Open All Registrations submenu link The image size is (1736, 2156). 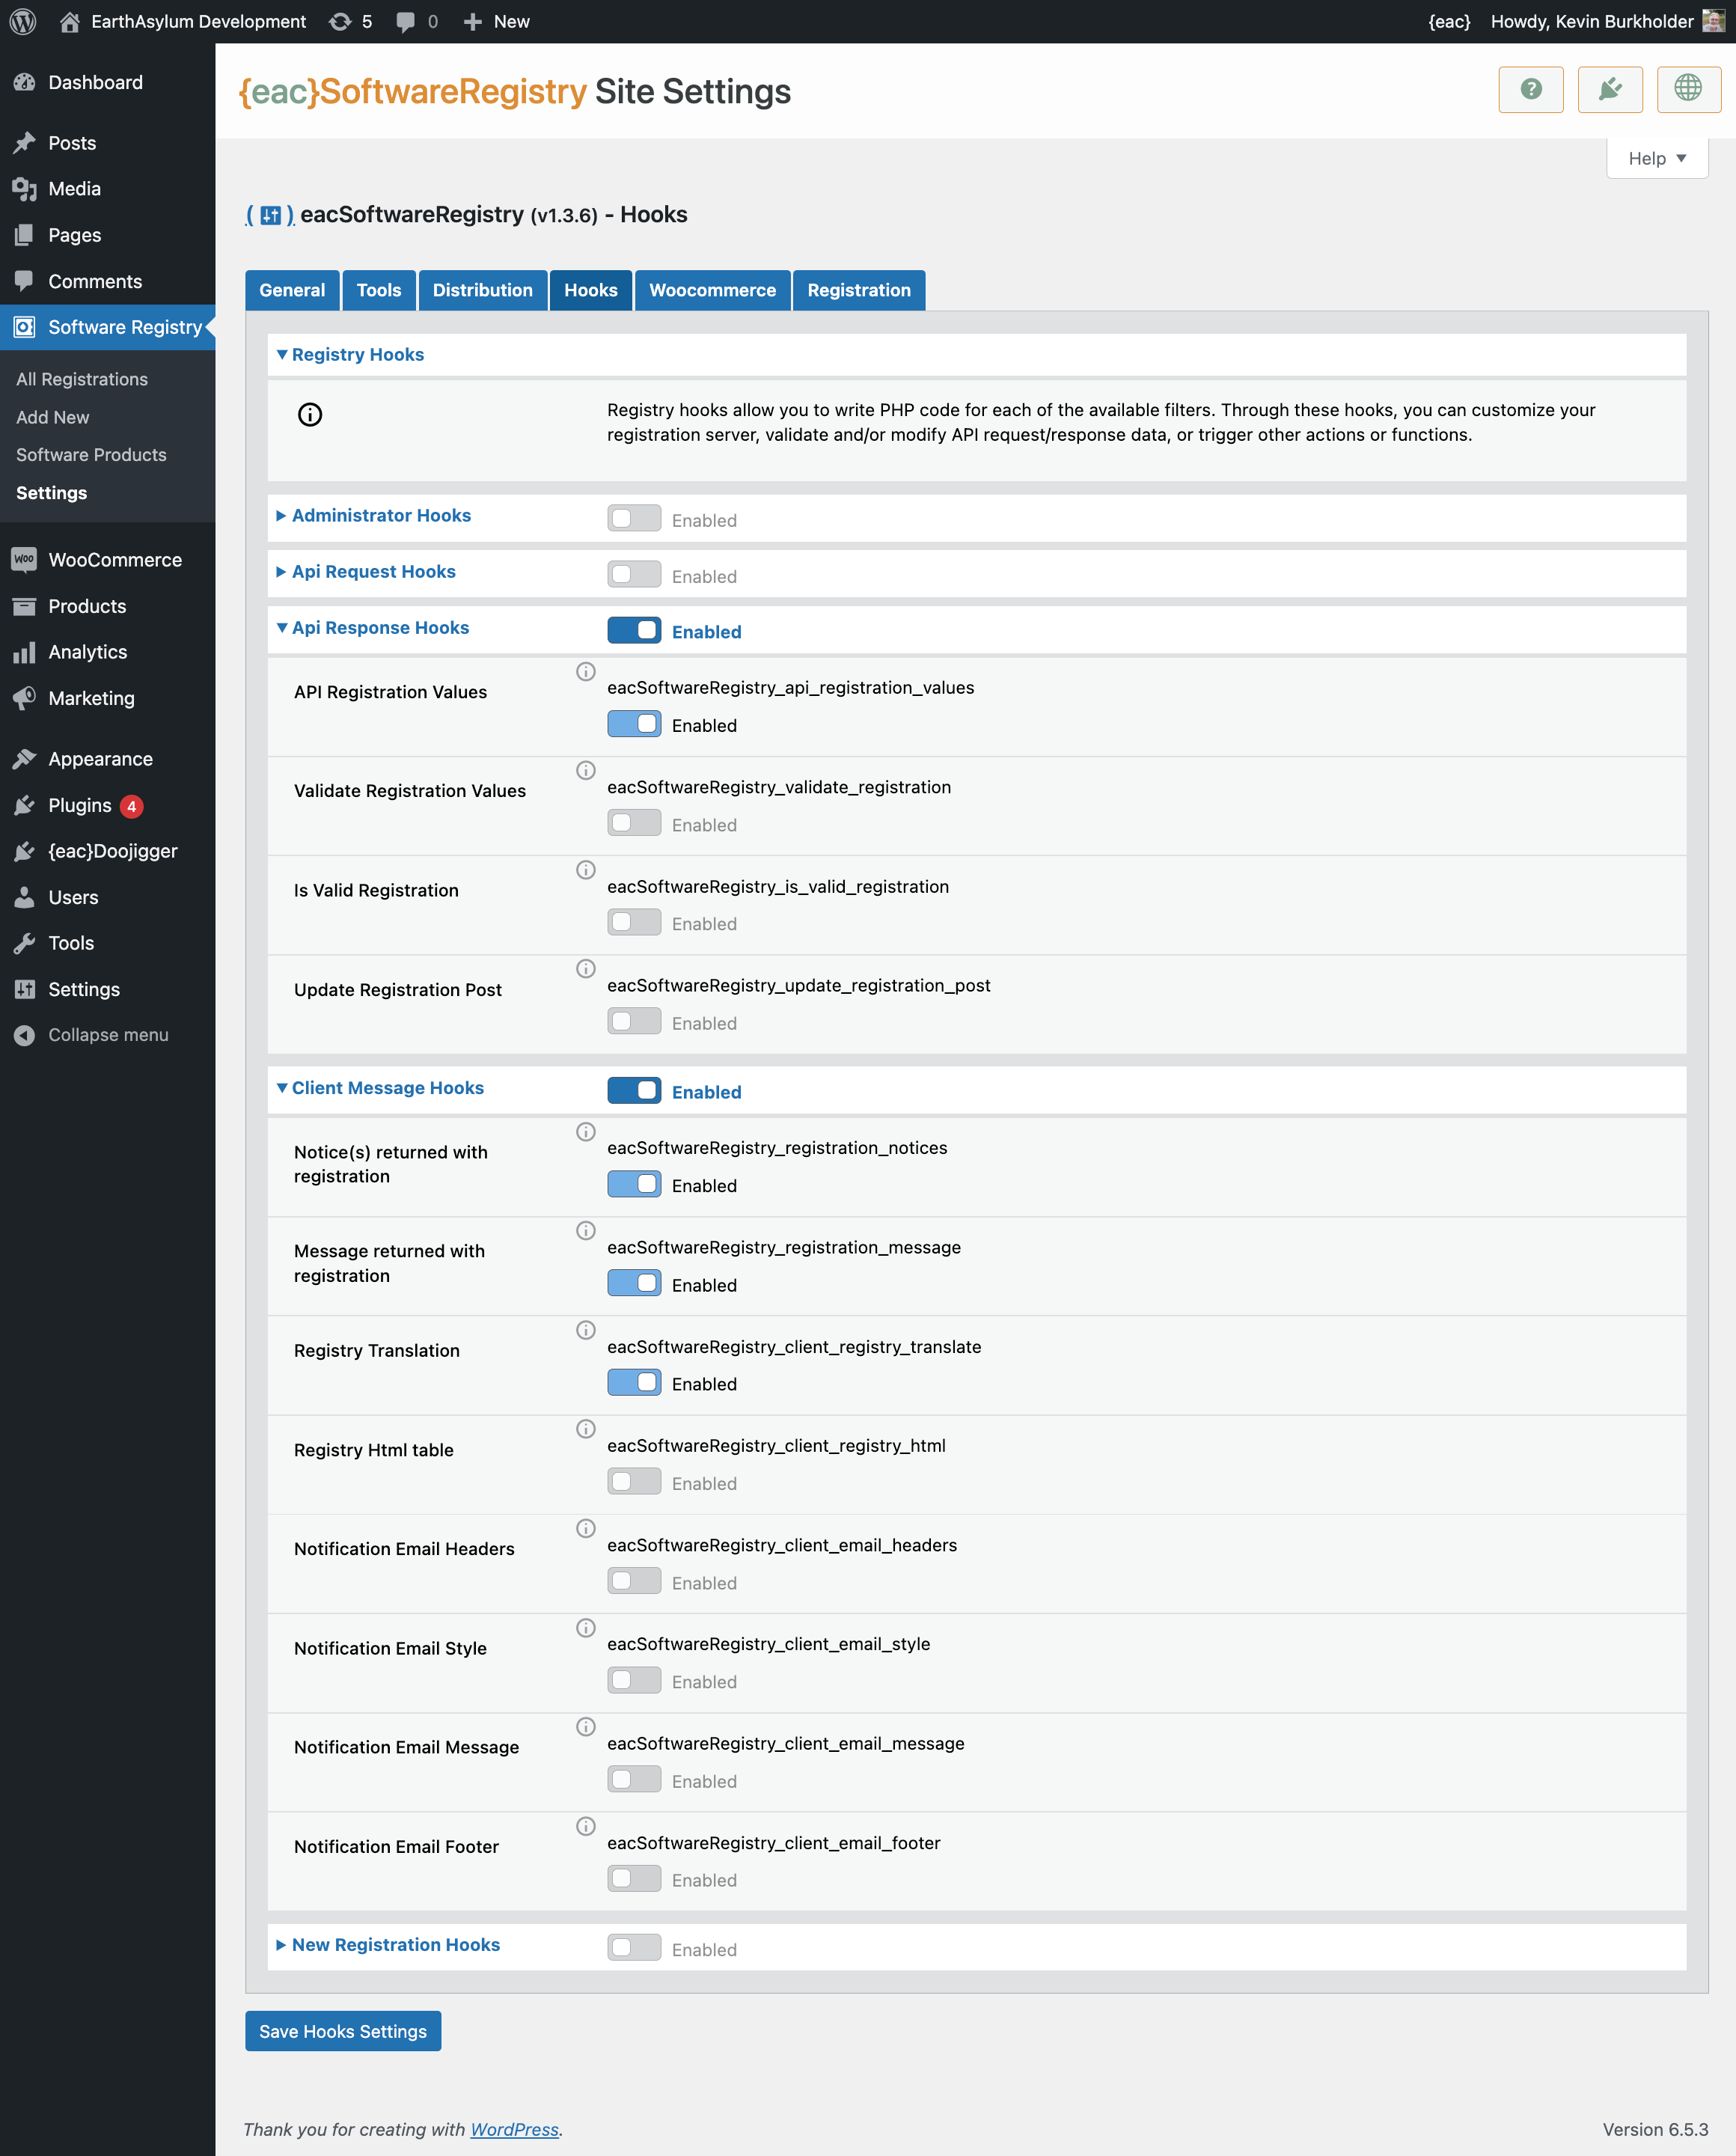pyautogui.click(x=82, y=379)
